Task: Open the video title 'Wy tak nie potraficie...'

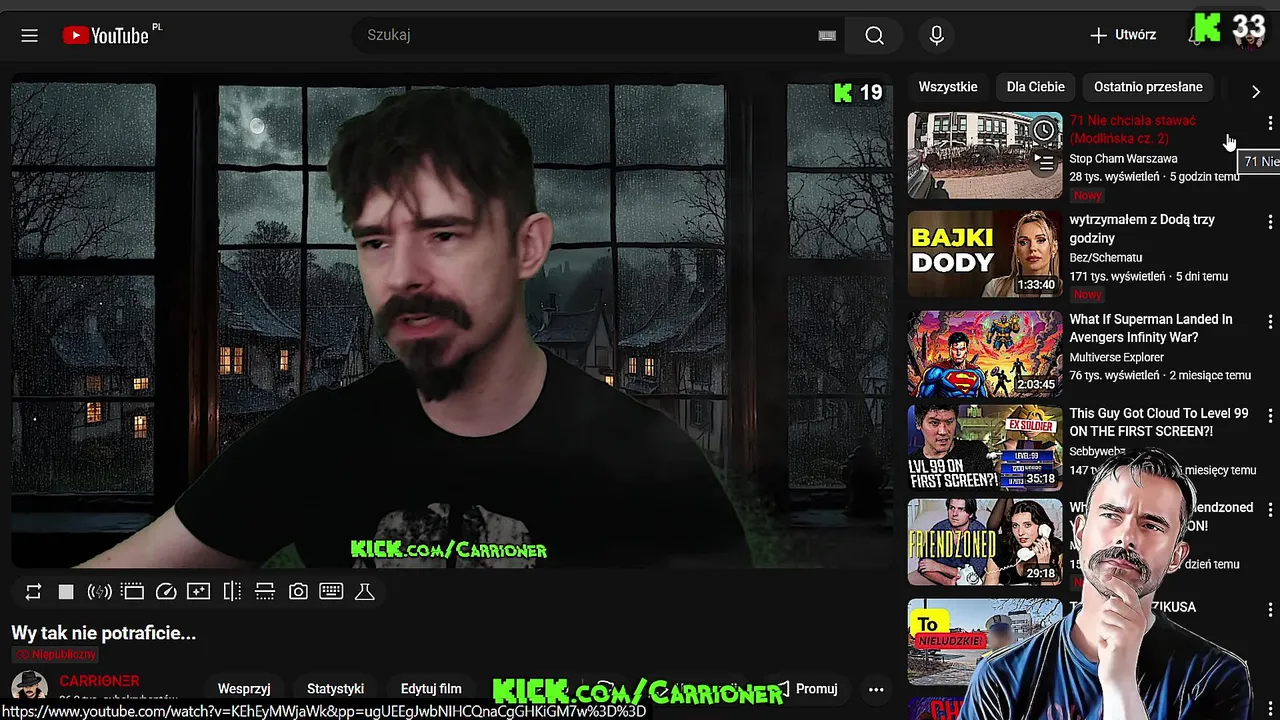Action: 104,633
